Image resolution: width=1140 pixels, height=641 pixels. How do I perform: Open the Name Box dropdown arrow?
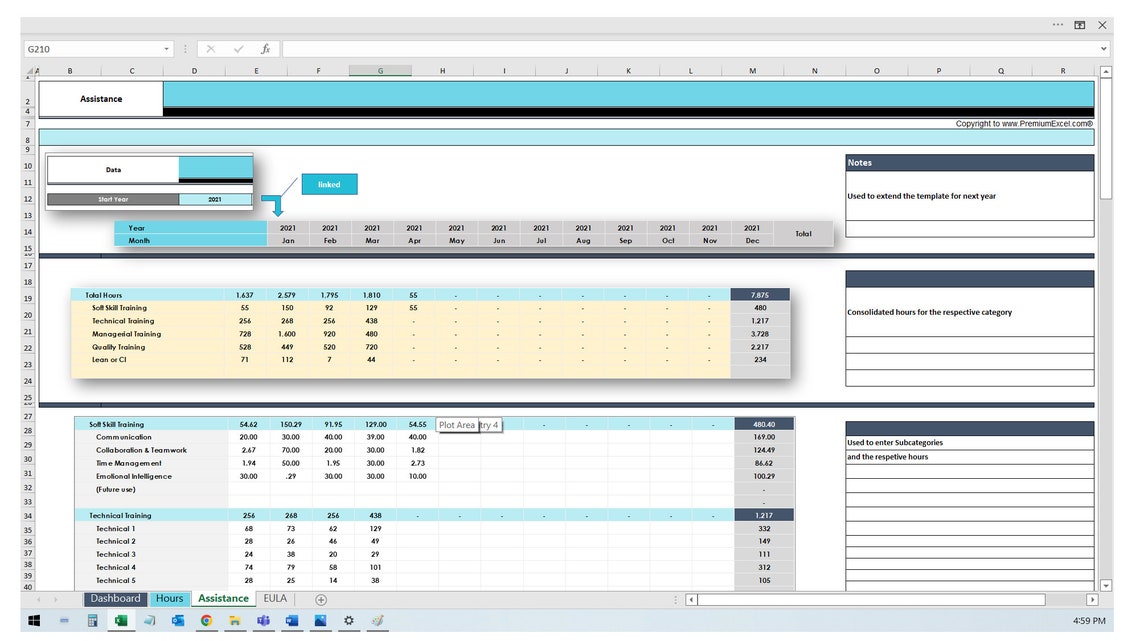pyautogui.click(x=166, y=49)
